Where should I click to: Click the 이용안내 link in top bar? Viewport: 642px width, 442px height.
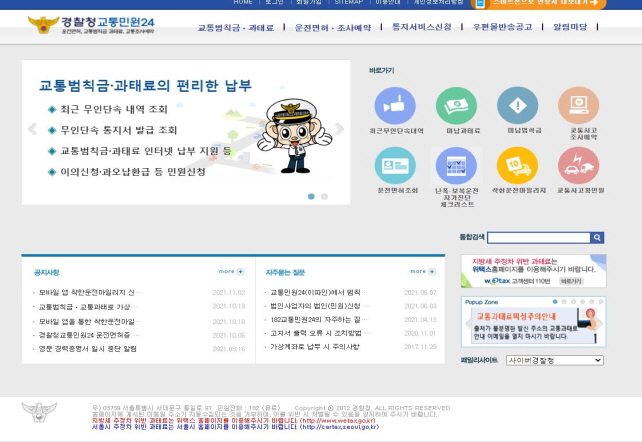pos(388,2)
